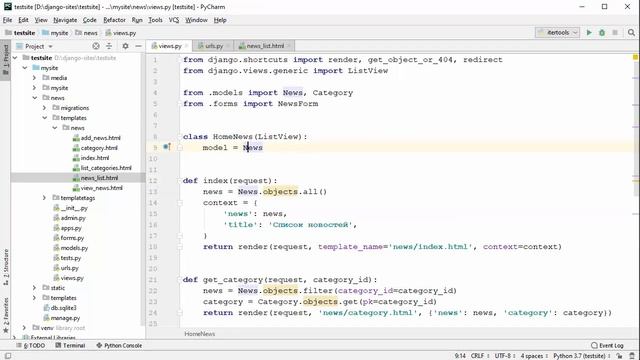Screen dimensions: 640x360
Task: Open the run configuration itertools dropdown
Action: coord(557,33)
